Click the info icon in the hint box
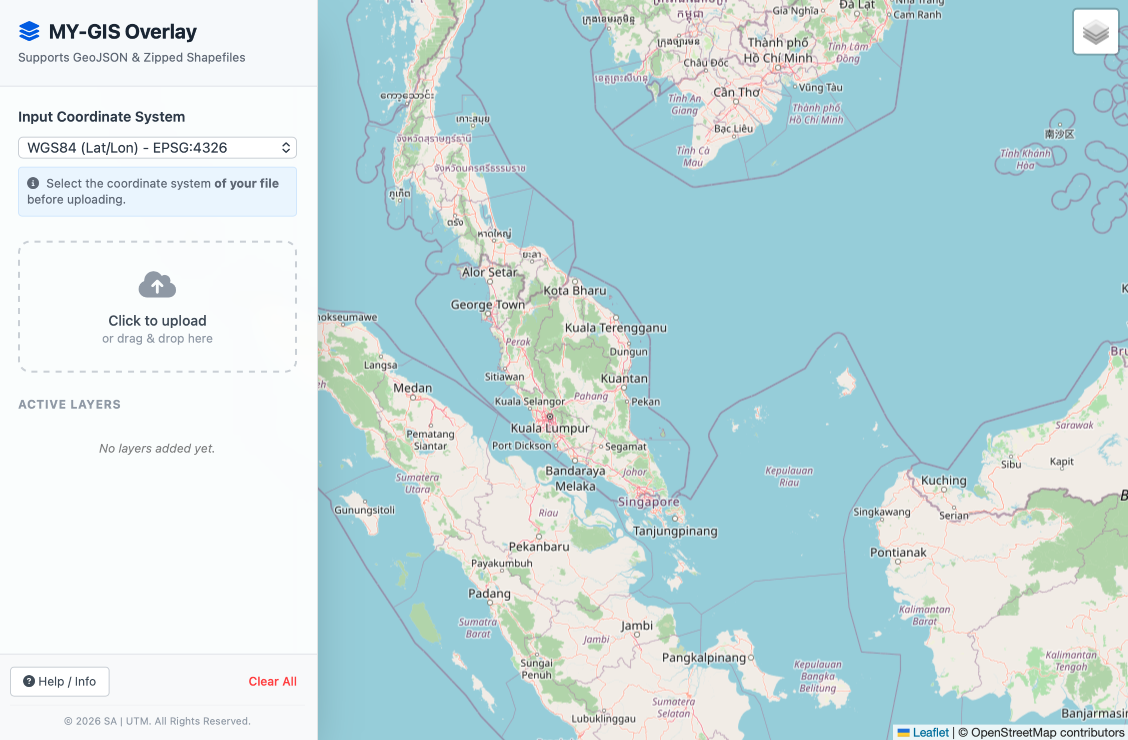This screenshot has height=740, width=1128. (x=33, y=184)
